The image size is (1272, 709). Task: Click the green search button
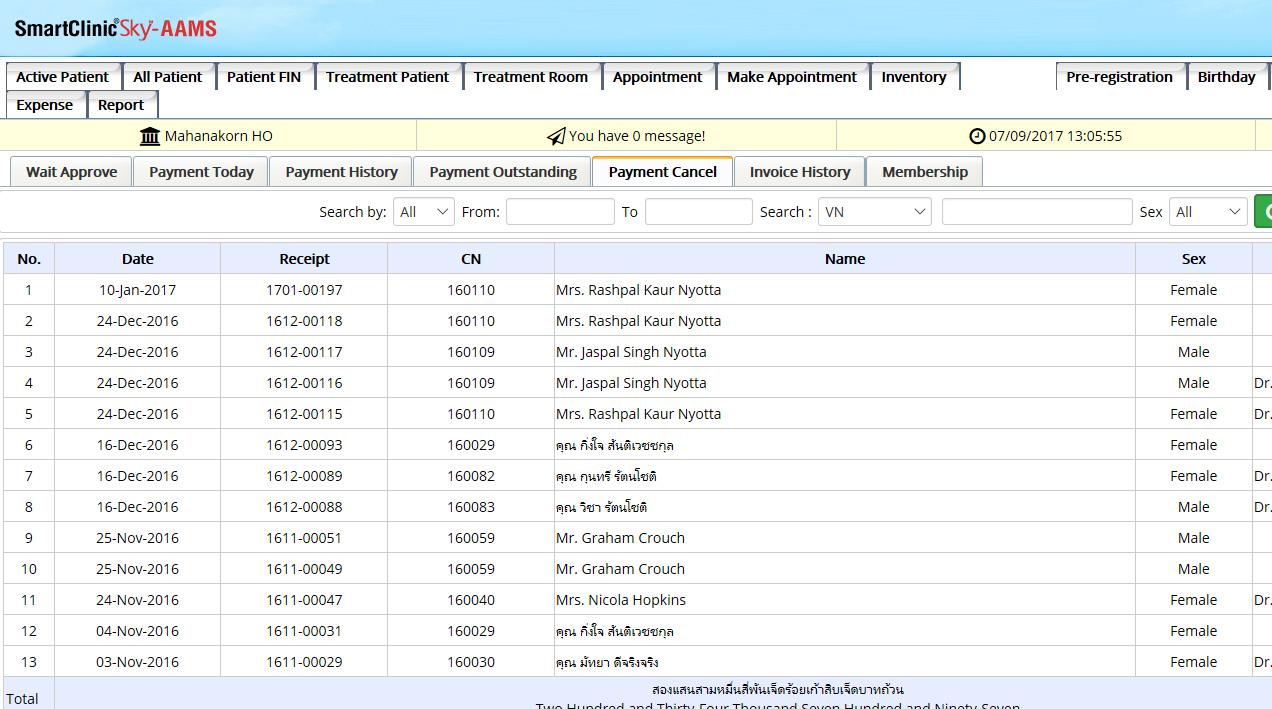click(x=1263, y=212)
